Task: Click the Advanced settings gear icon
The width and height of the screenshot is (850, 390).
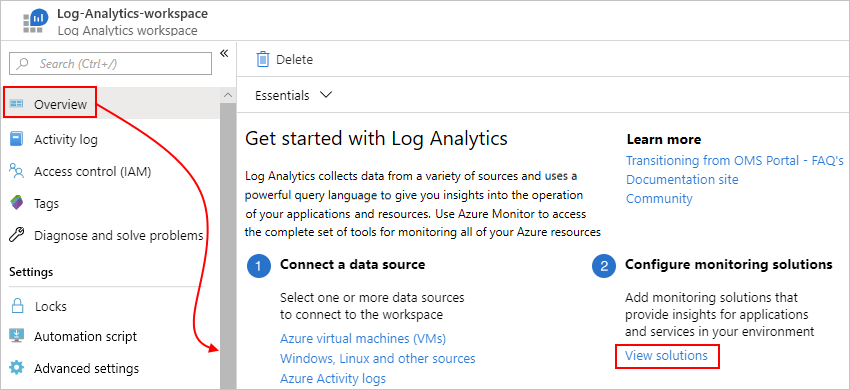Action: click(17, 368)
